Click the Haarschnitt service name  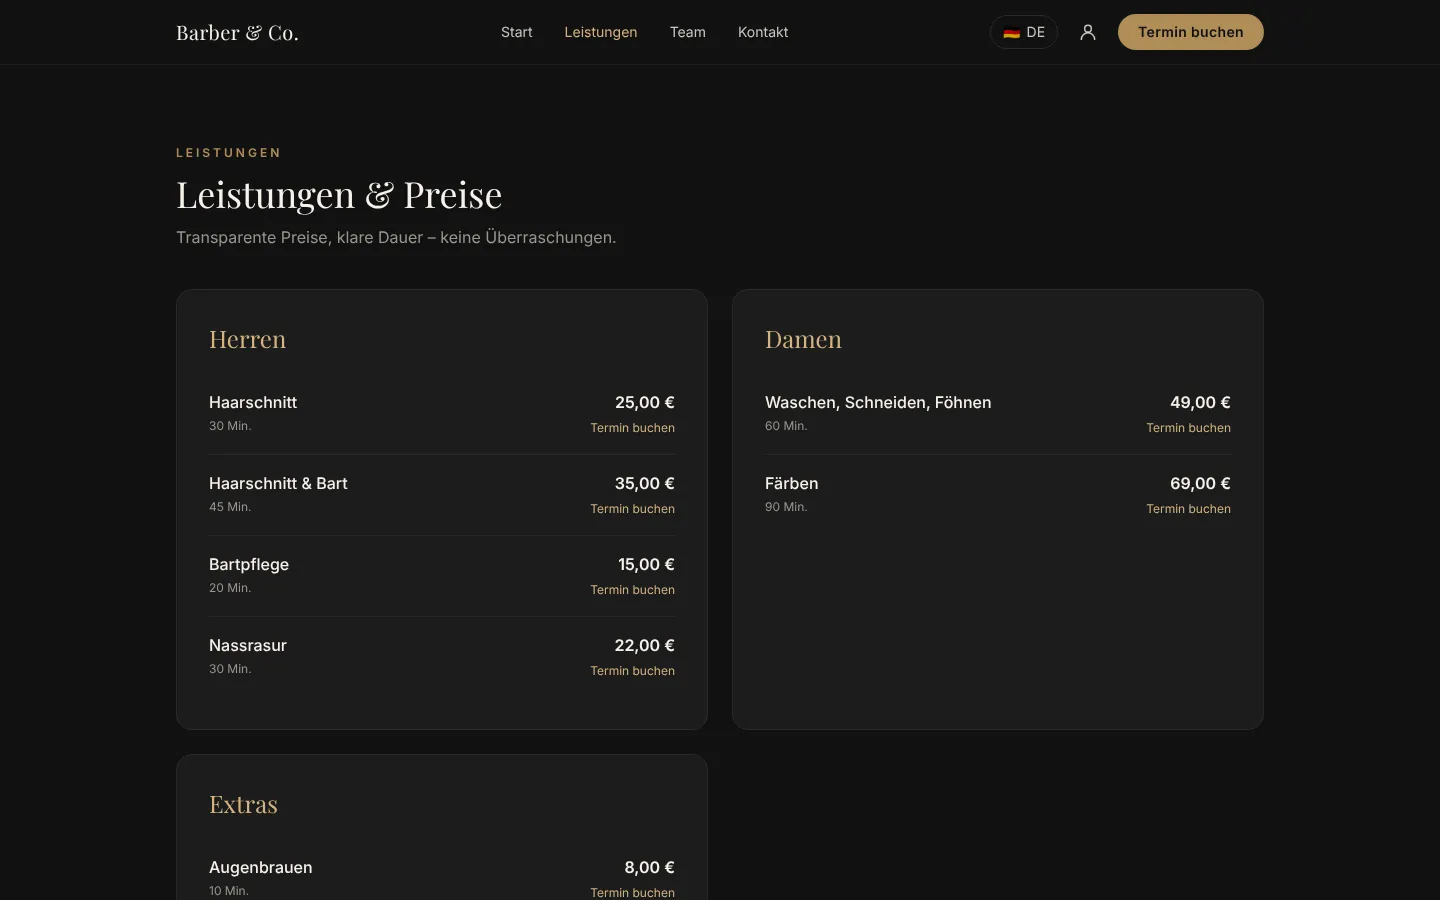[253, 402]
